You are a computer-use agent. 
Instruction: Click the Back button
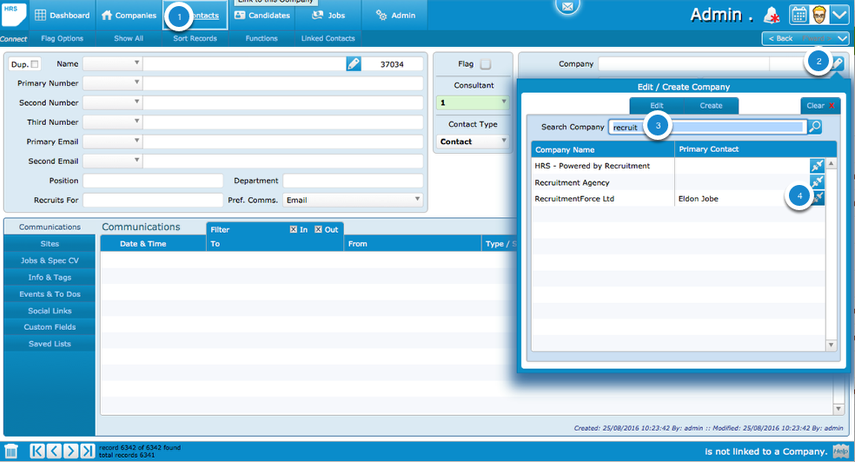tap(780, 38)
